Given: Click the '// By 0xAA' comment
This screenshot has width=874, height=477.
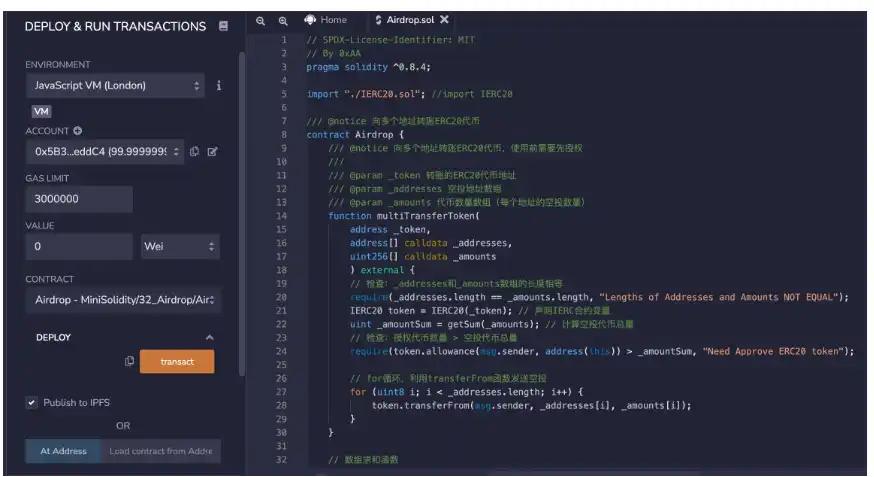Looking at the screenshot, I should pos(333,53).
